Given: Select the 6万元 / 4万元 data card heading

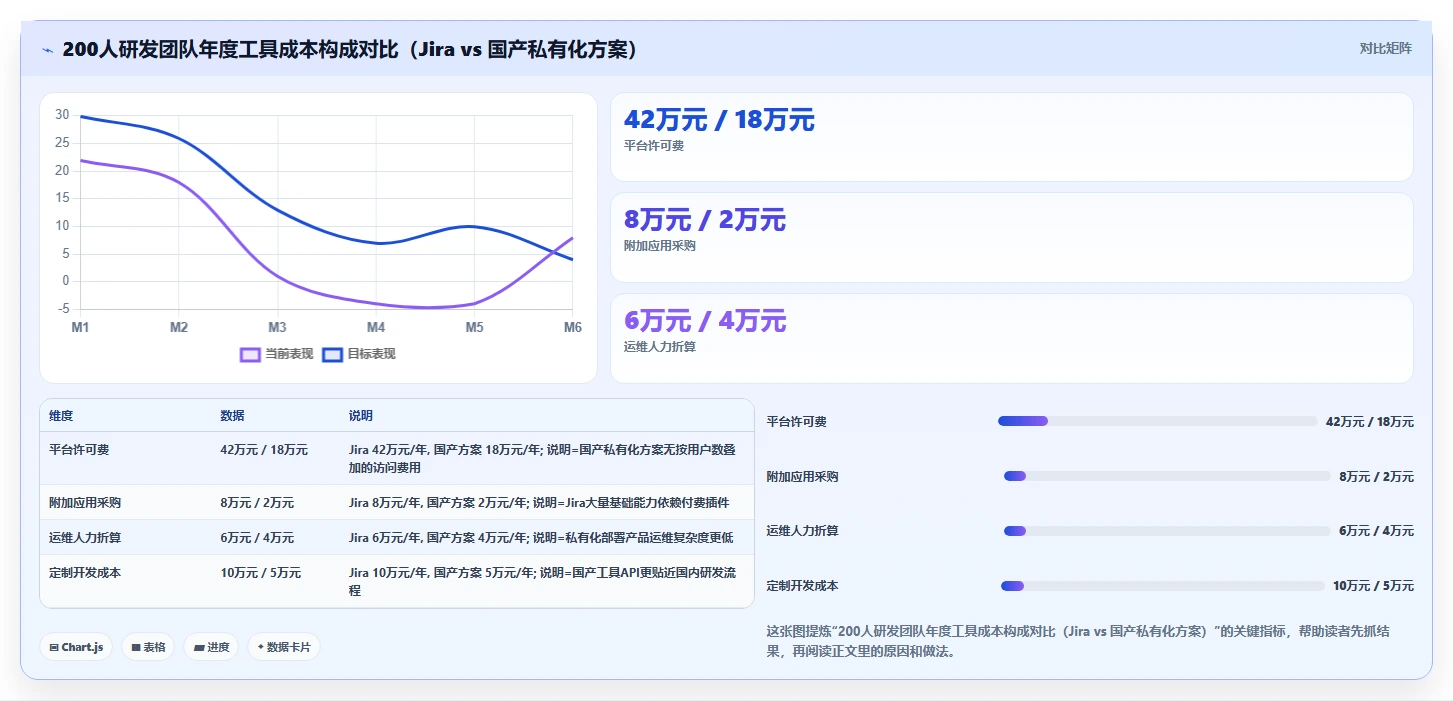Looking at the screenshot, I should [x=705, y=321].
